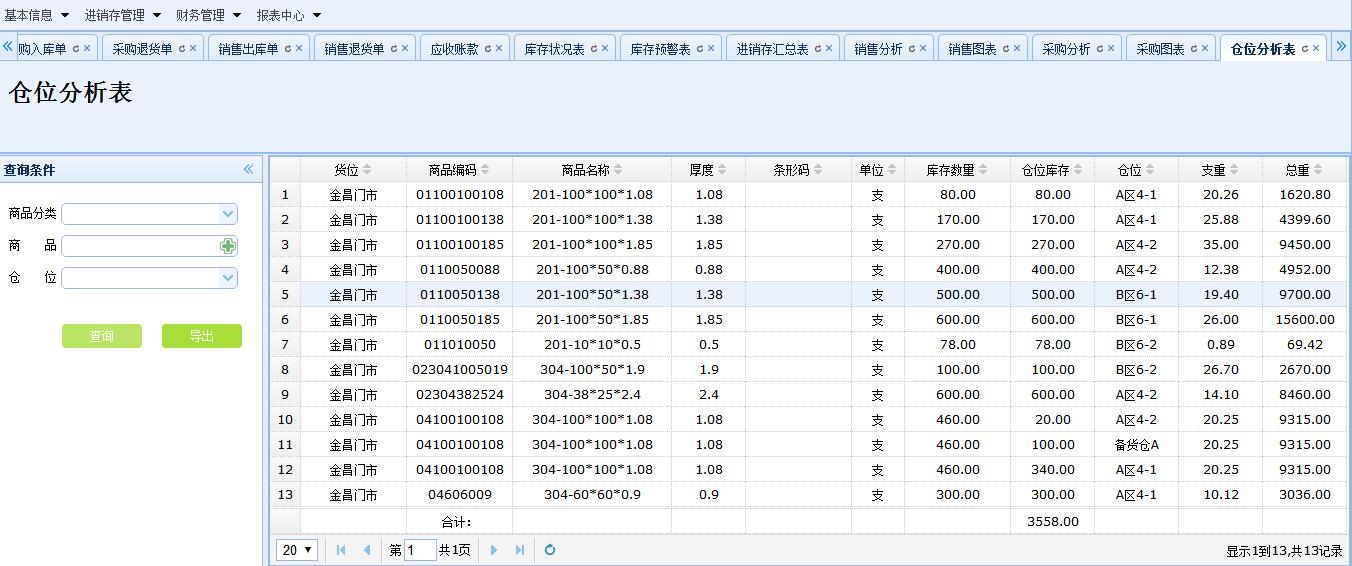This screenshot has width=1352, height=566.
Task: Click the 导出 button
Action: click(202, 336)
